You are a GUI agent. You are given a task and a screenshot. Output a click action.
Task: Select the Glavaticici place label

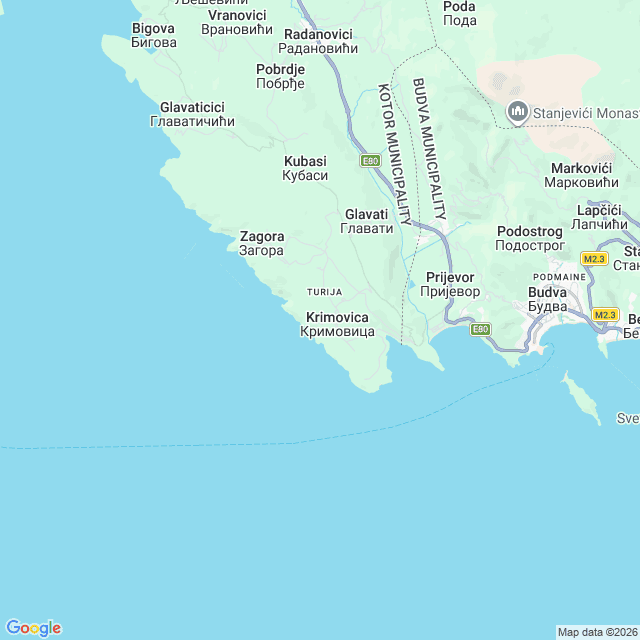pos(192,114)
